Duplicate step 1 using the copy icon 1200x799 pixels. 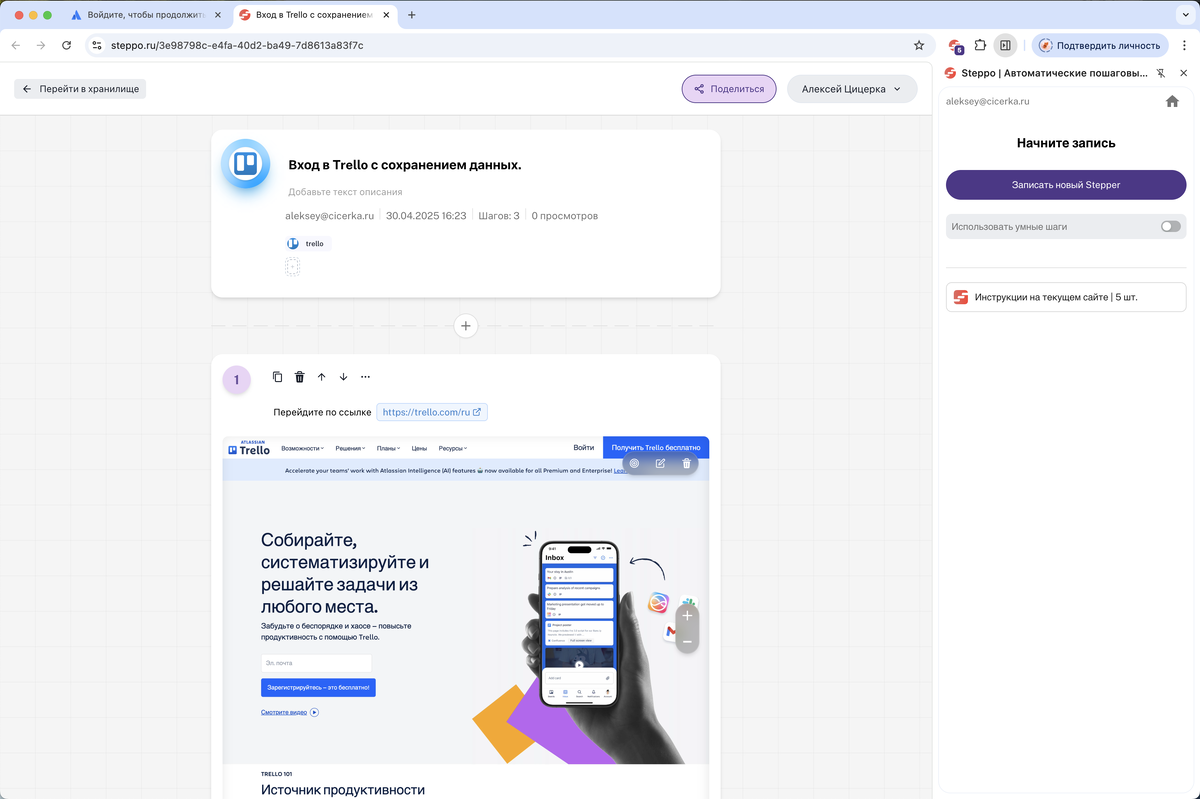coord(277,376)
